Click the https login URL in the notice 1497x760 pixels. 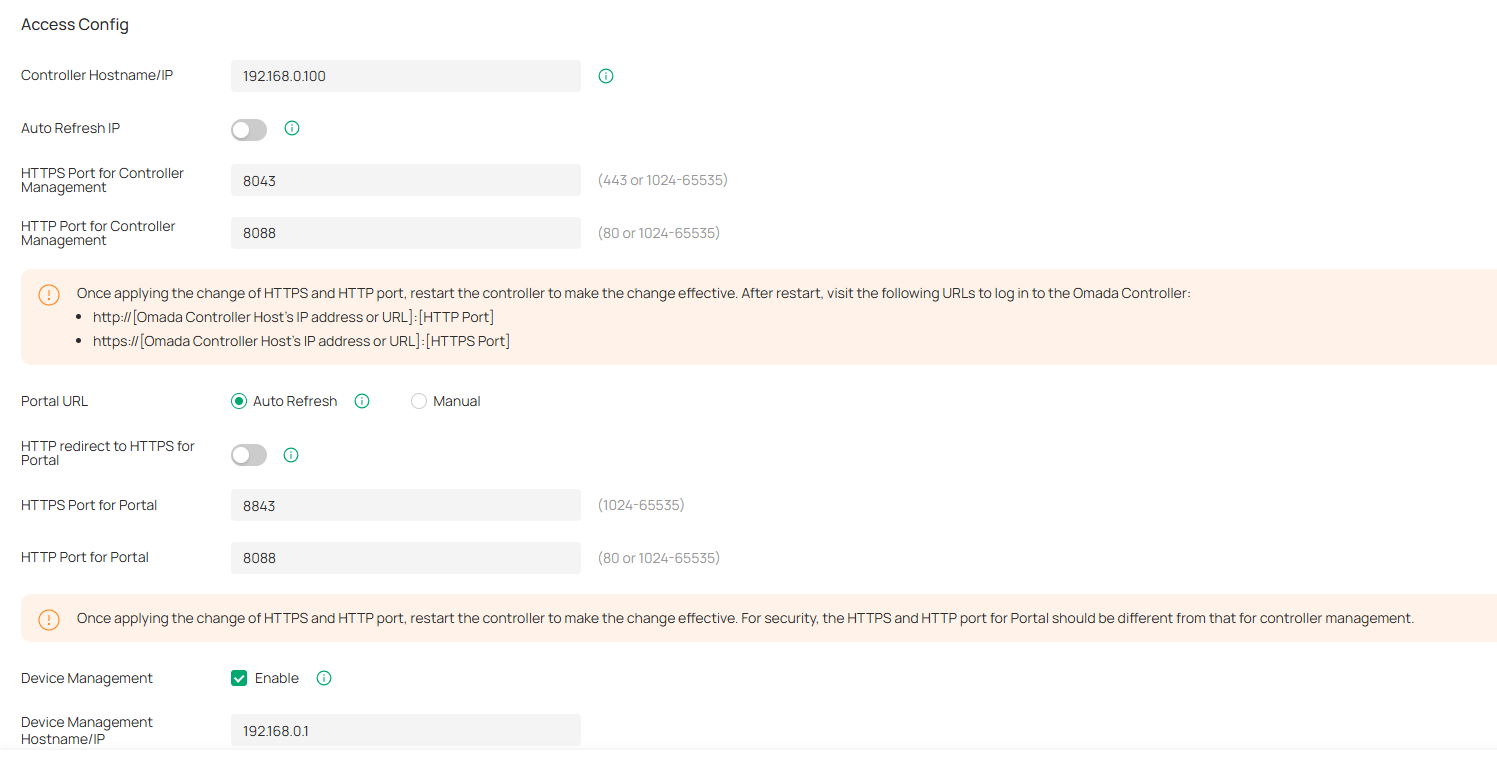coord(301,340)
